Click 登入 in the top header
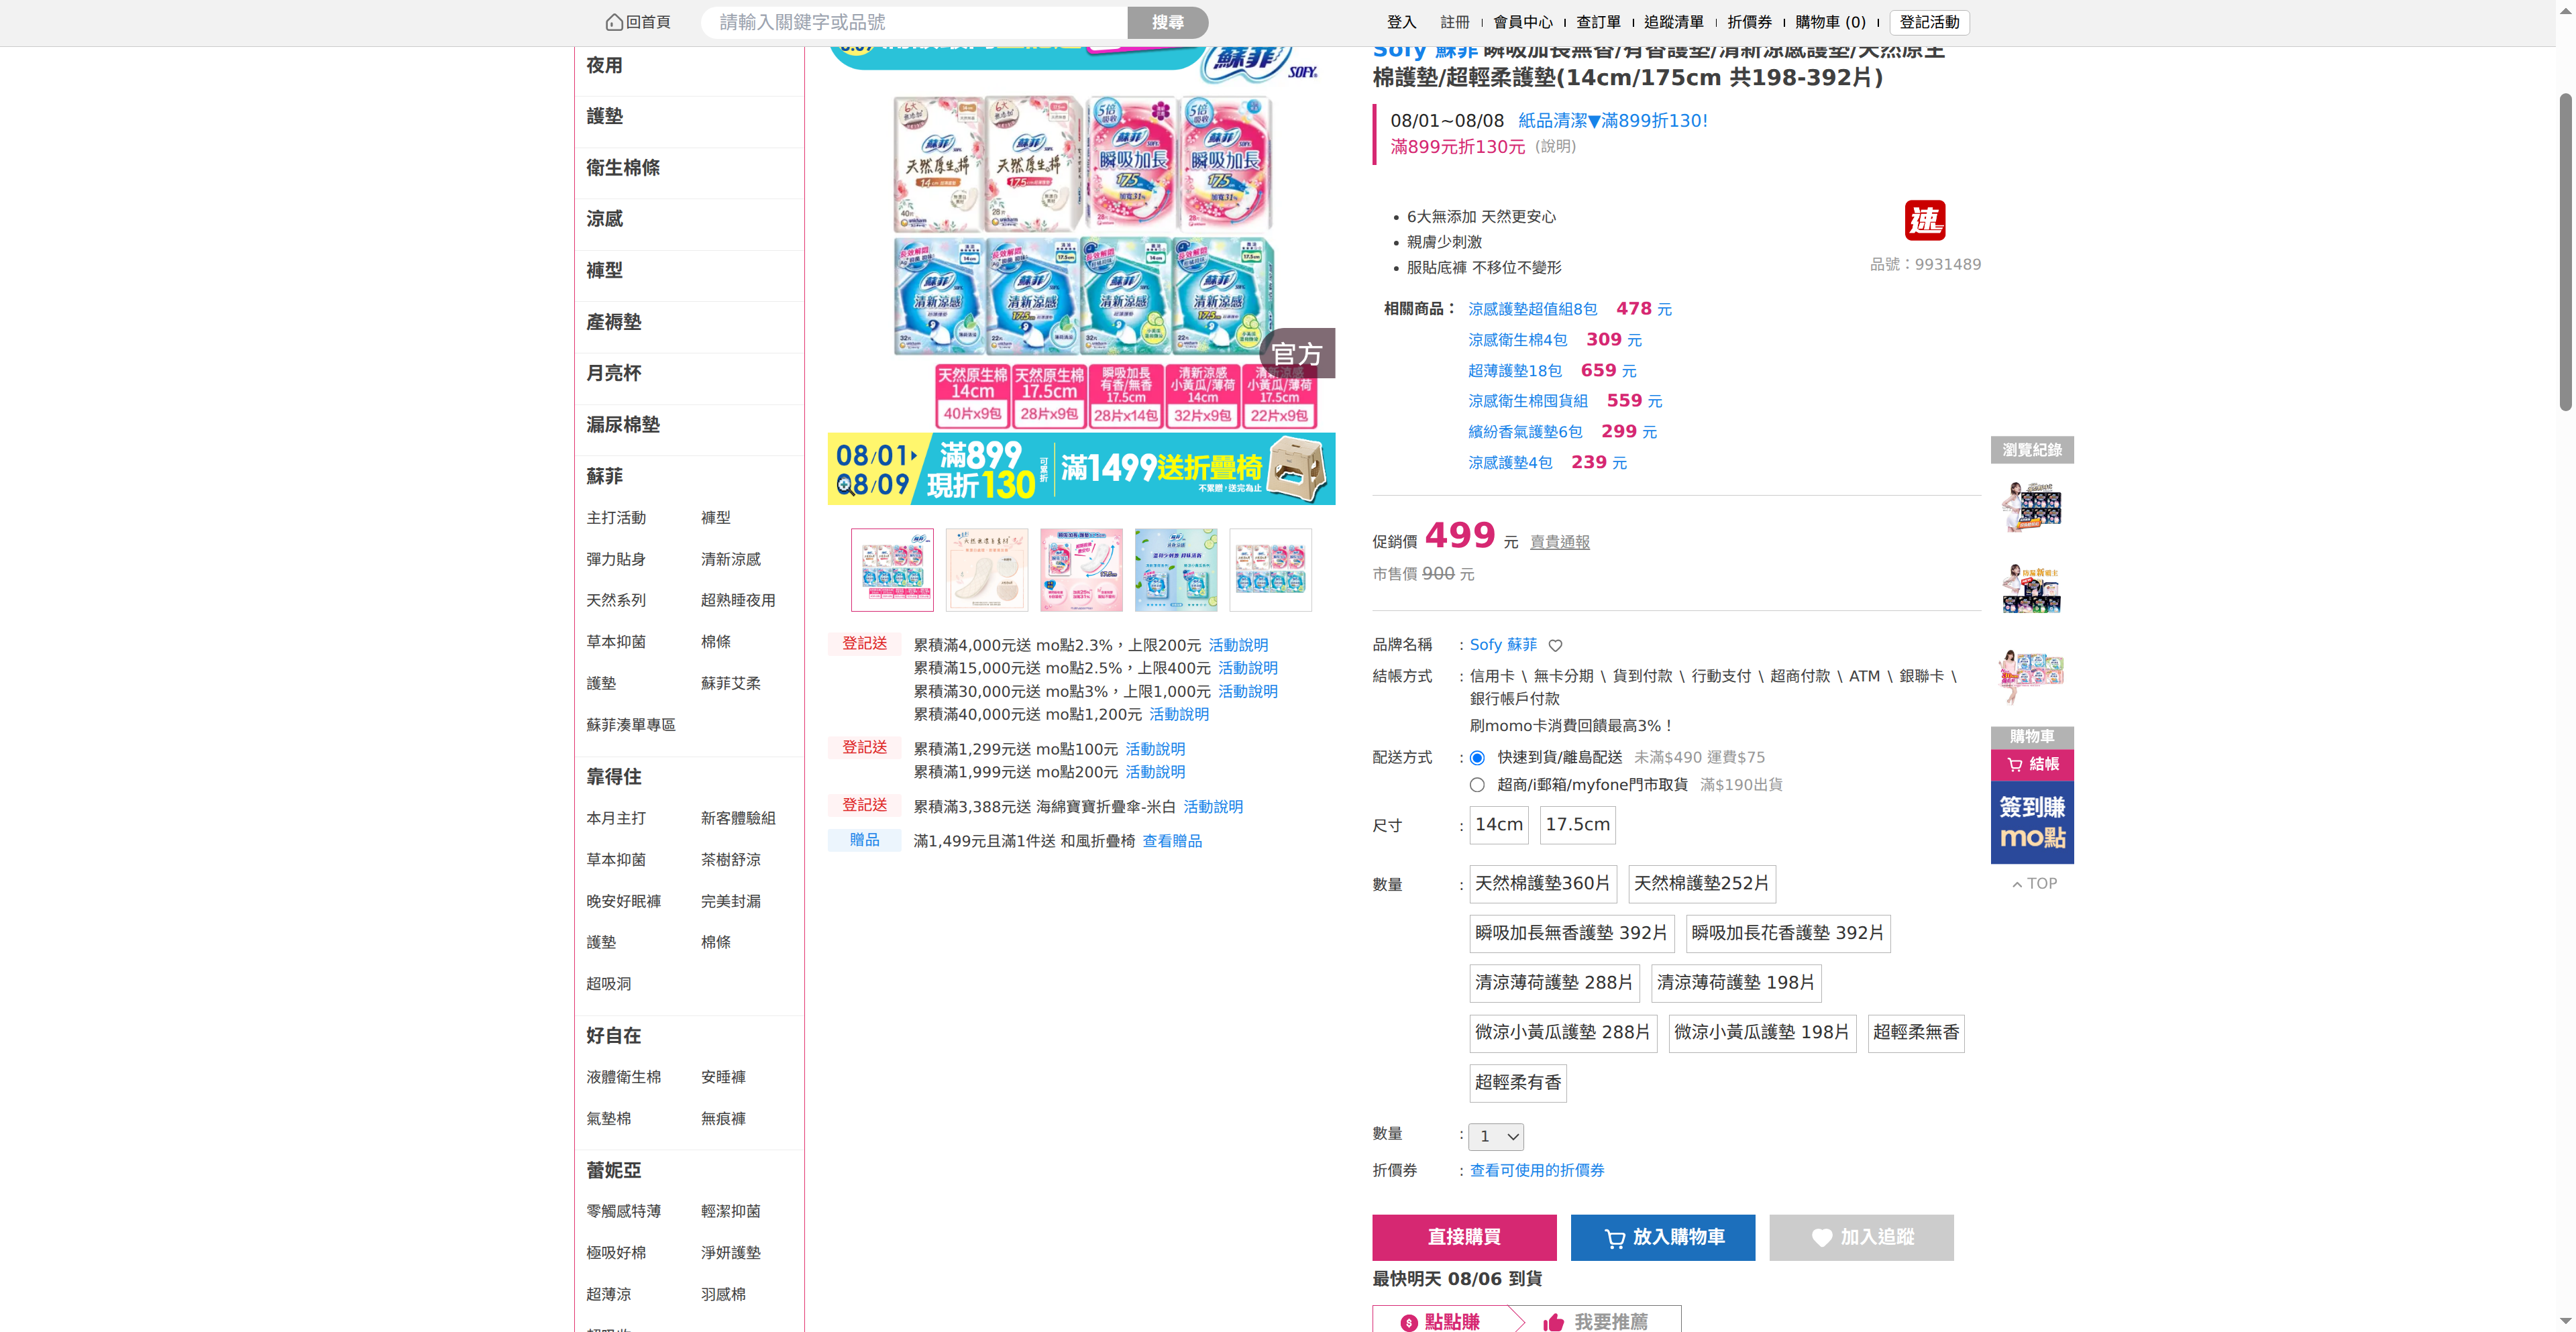This screenshot has height=1332, width=2576. tap(1401, 23)
